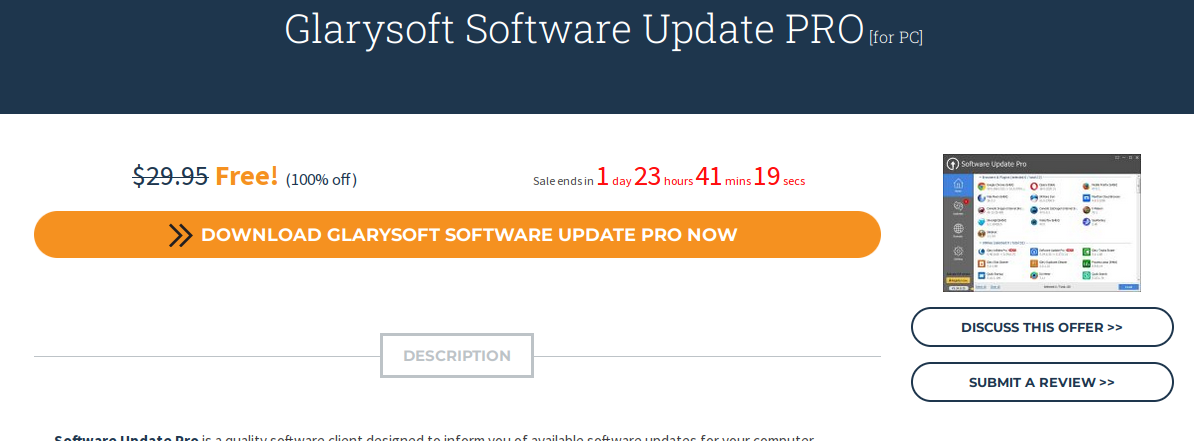Viewport: 1194px width, 441px height.
Task: Switch to the Description tab
Action: pyautogui.click(x=457, y=356)
